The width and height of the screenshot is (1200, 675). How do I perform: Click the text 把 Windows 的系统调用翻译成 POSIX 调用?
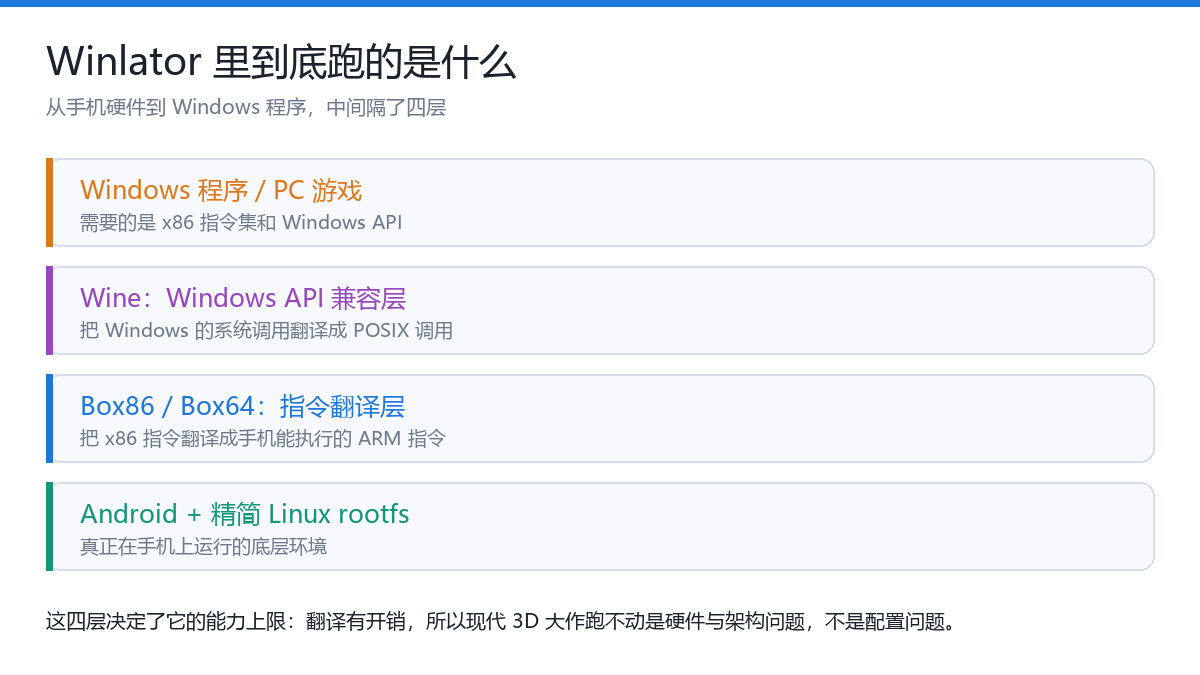[x=266, y=330]
